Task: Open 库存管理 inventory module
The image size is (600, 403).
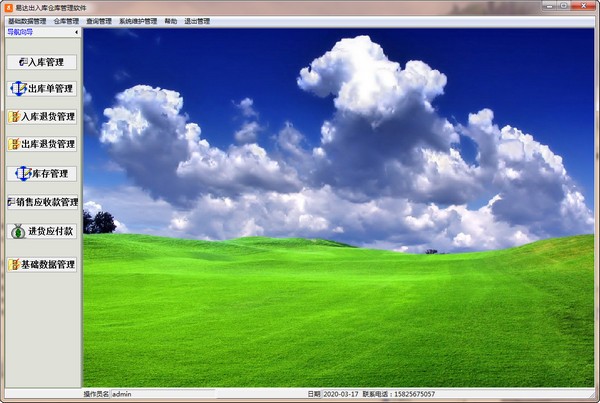Action: 42,174
